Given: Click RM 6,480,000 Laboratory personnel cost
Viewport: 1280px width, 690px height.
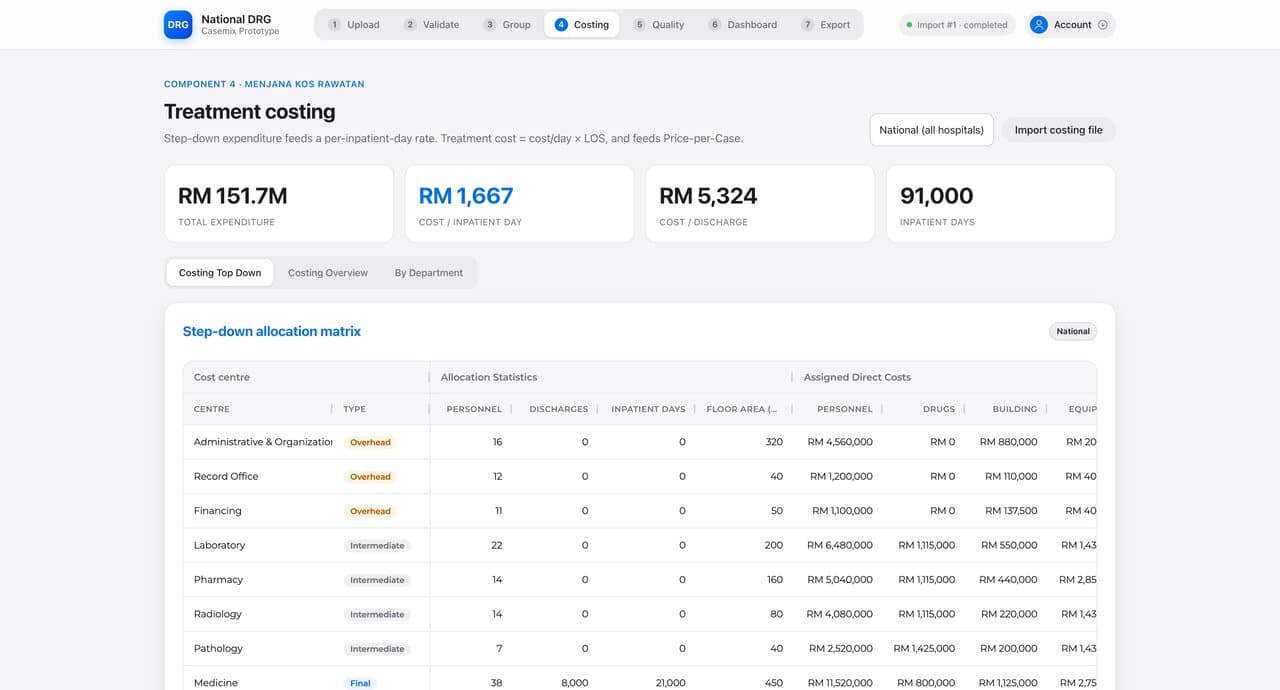Looking at the screenshot, I should tap(840, 545).
